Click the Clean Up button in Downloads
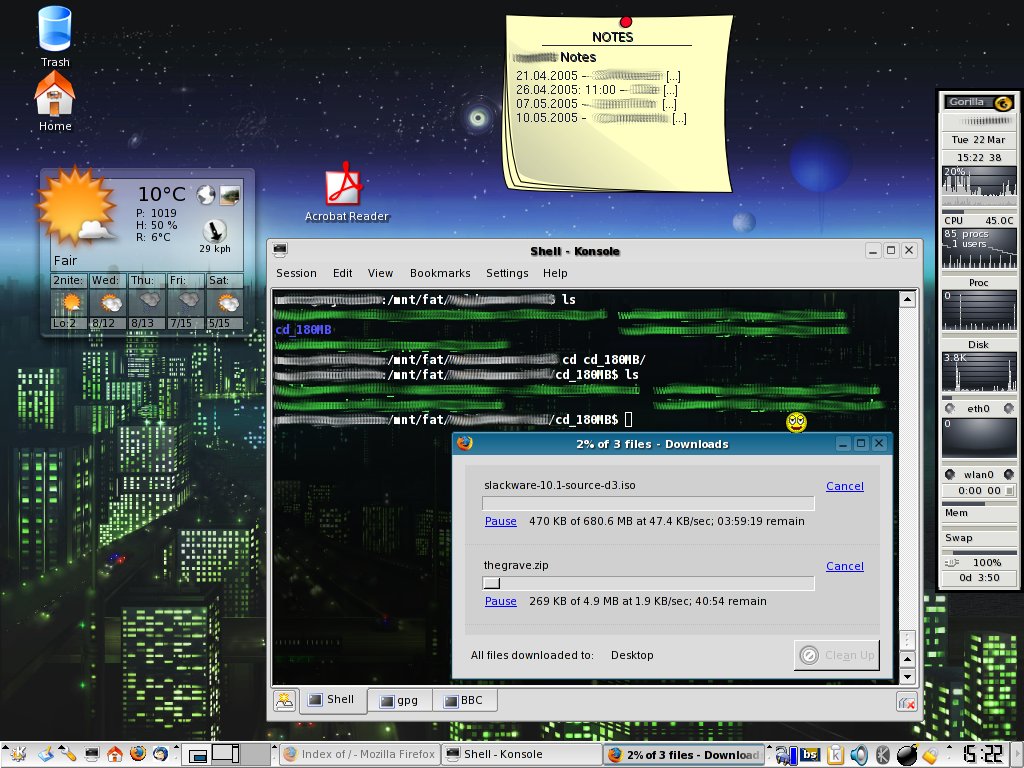Screen dimensions: 1024x768 (x=837, y=655)
